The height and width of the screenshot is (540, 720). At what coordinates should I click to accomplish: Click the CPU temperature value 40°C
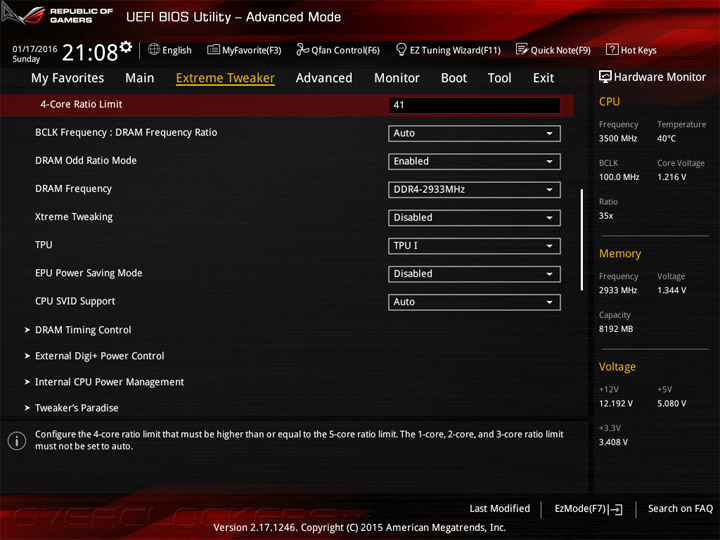[x=666, y=138]
